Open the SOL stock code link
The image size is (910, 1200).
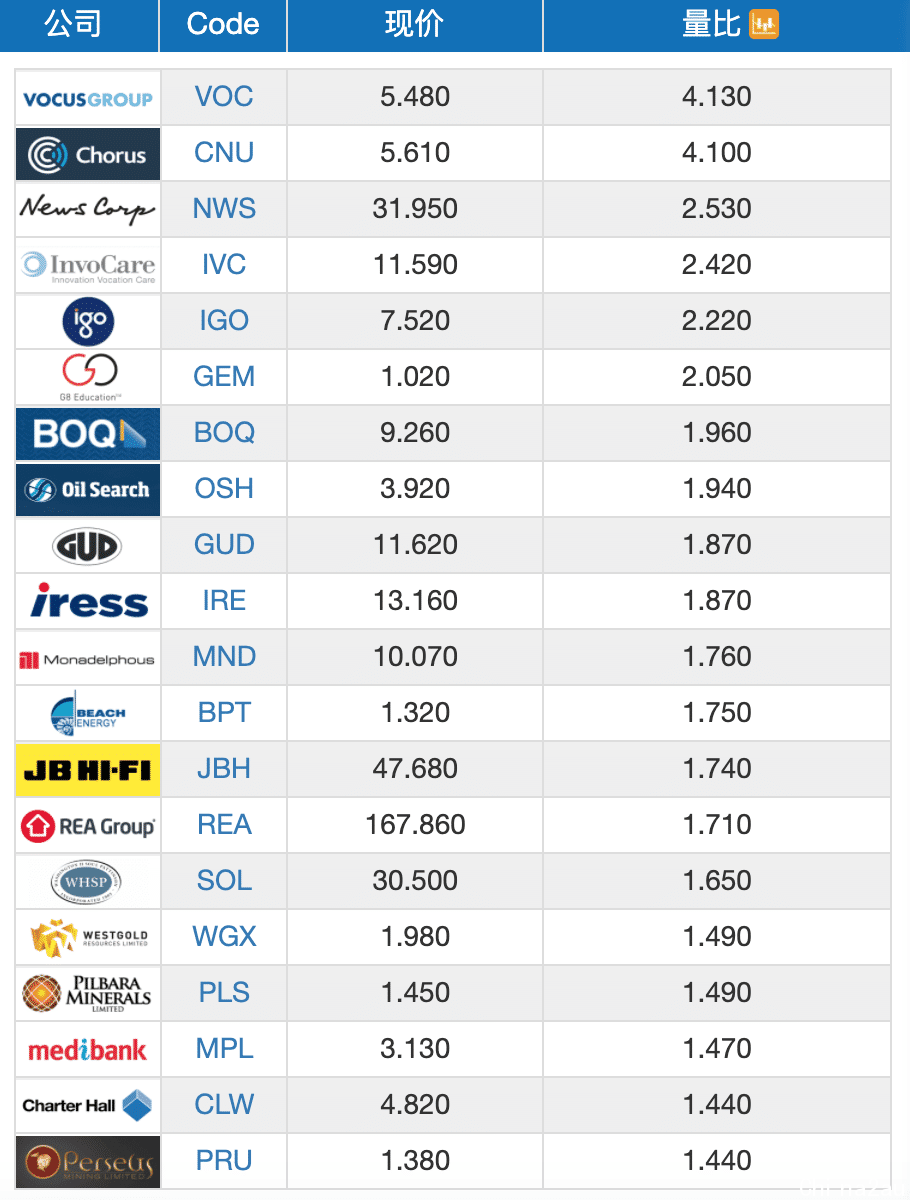(x=224, y=881)
